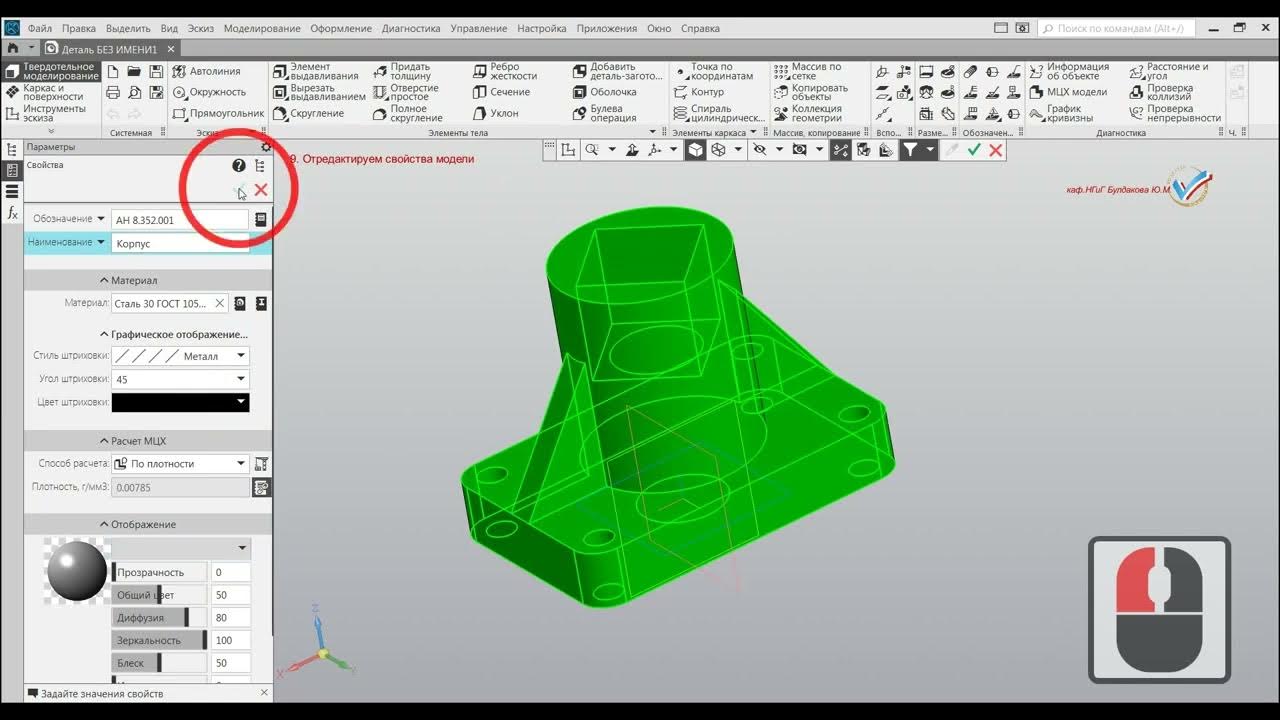This screenshot has width=1280, height=720.
Task: Measure with Расстояние и угол
Action: [1169, 71]
